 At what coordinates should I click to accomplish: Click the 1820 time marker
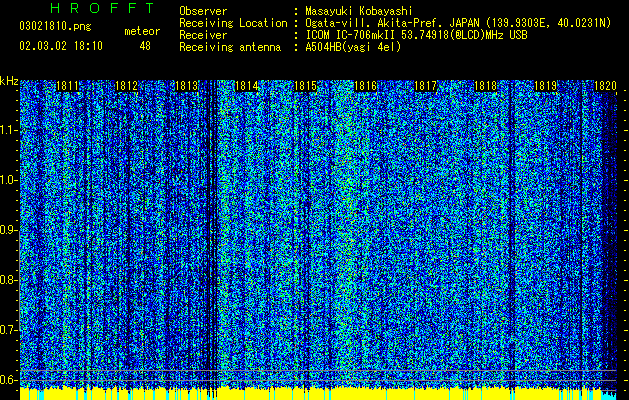click(x=605, y=86)
